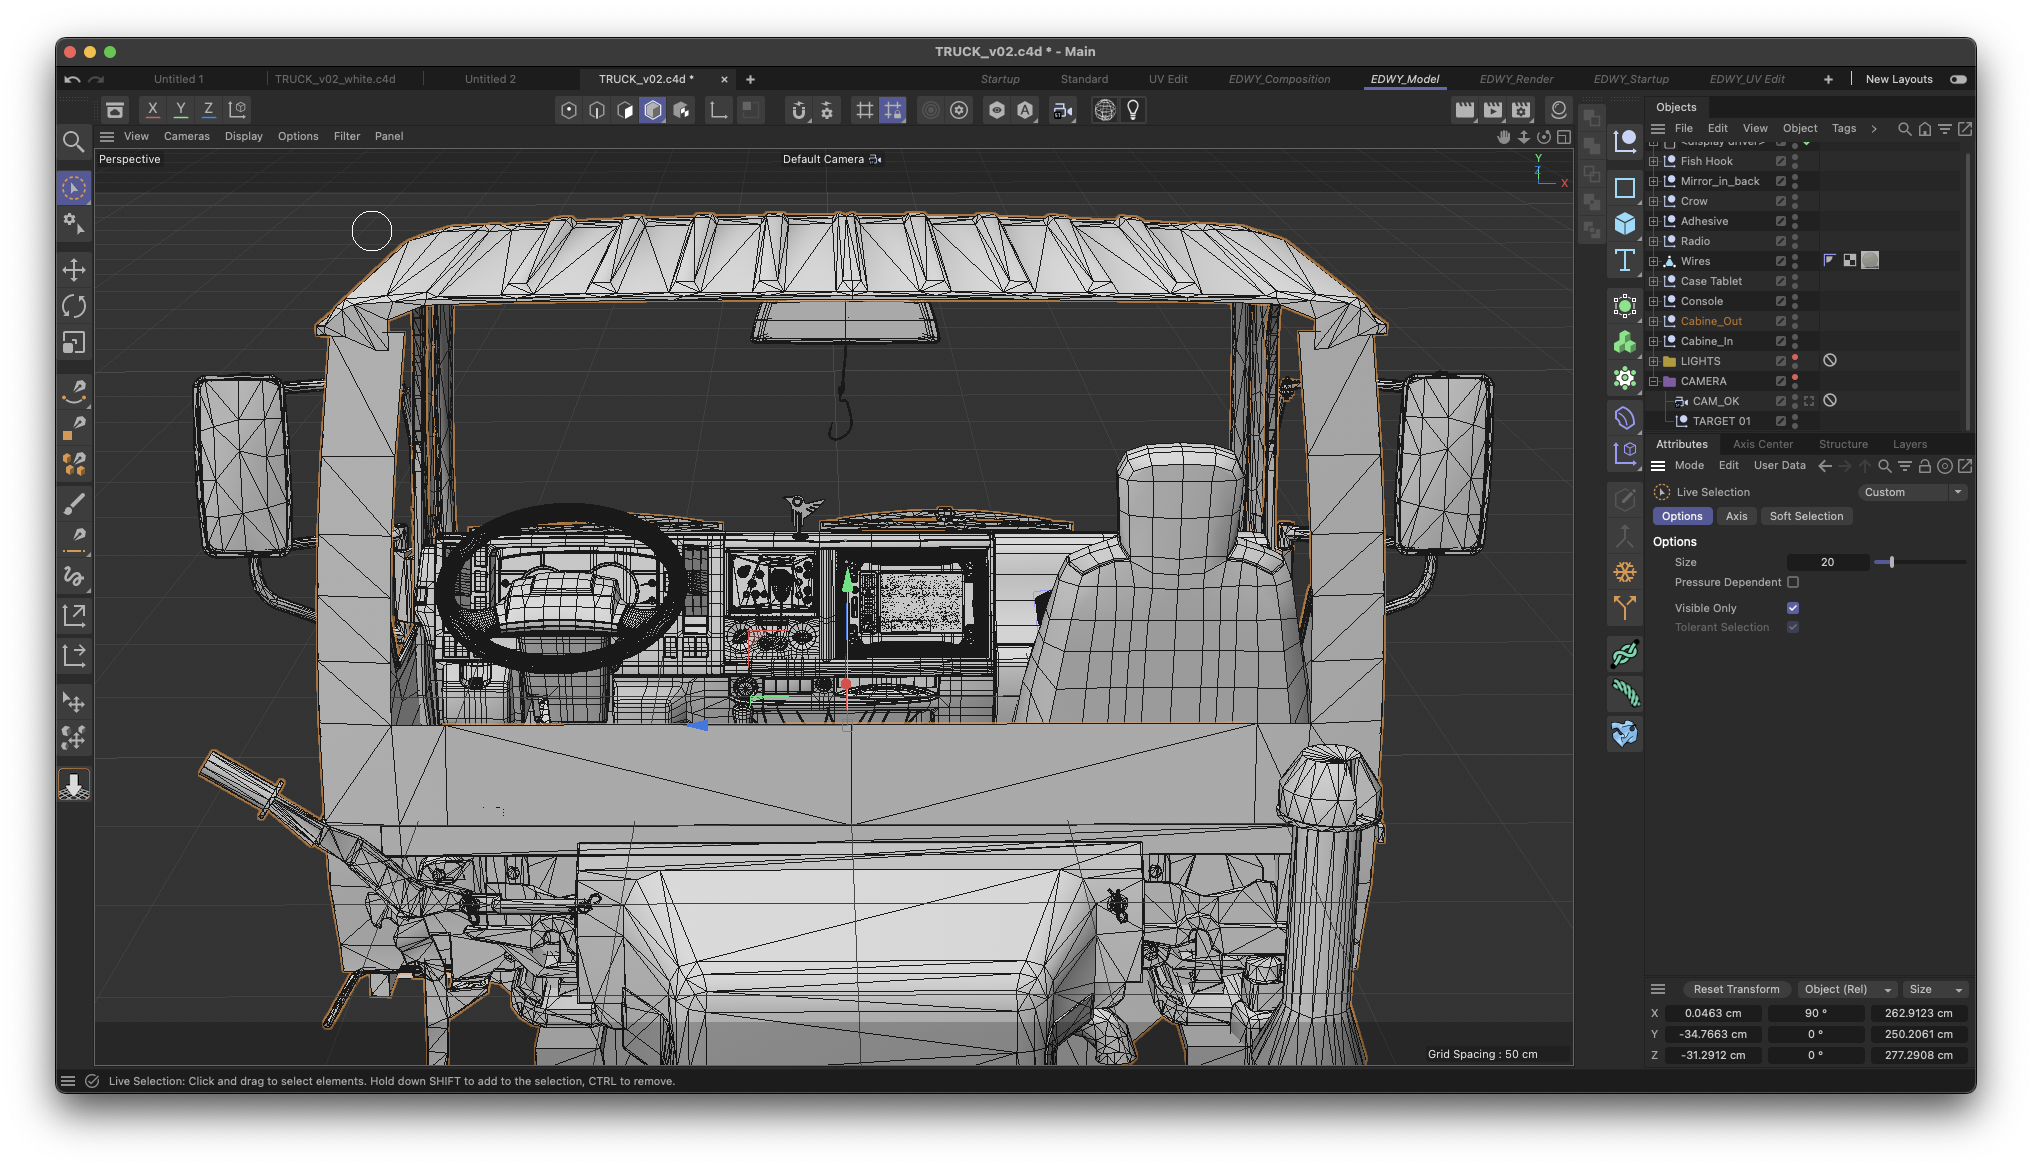Click the Size slider for Live Selection
The image size is (2032, 1167).
point(1891,562)
